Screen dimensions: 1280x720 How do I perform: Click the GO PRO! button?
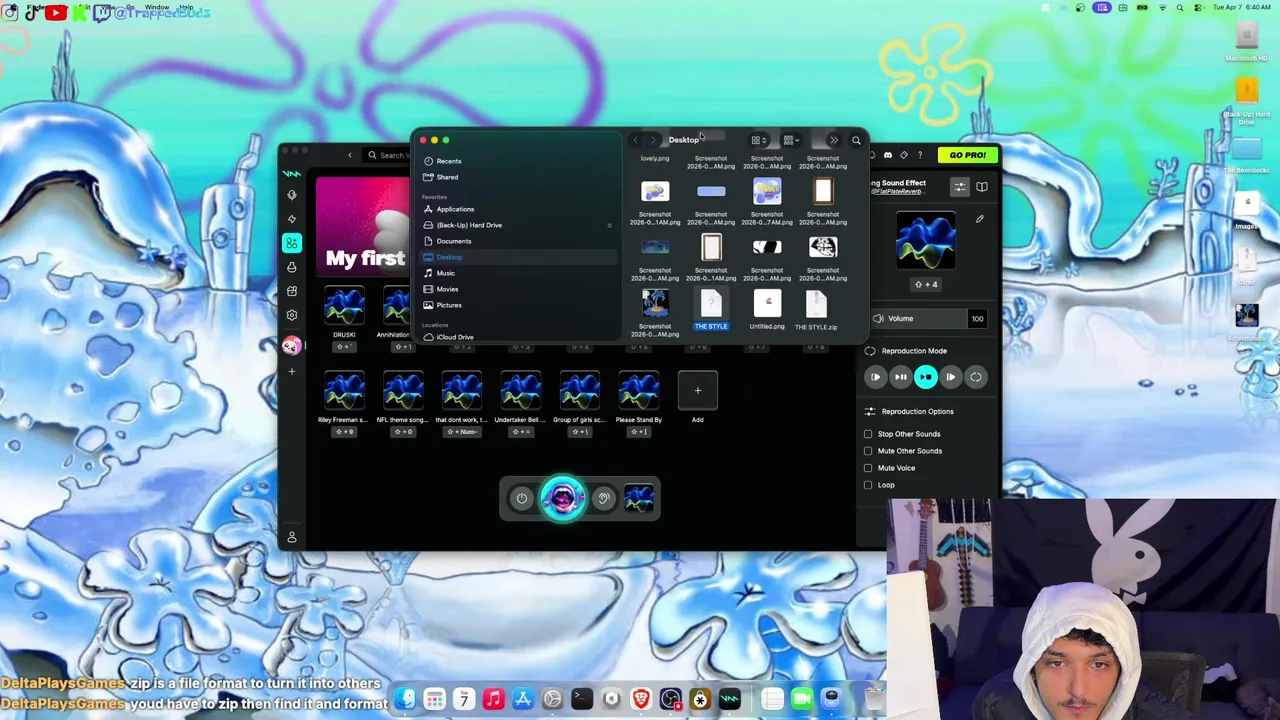967,155
